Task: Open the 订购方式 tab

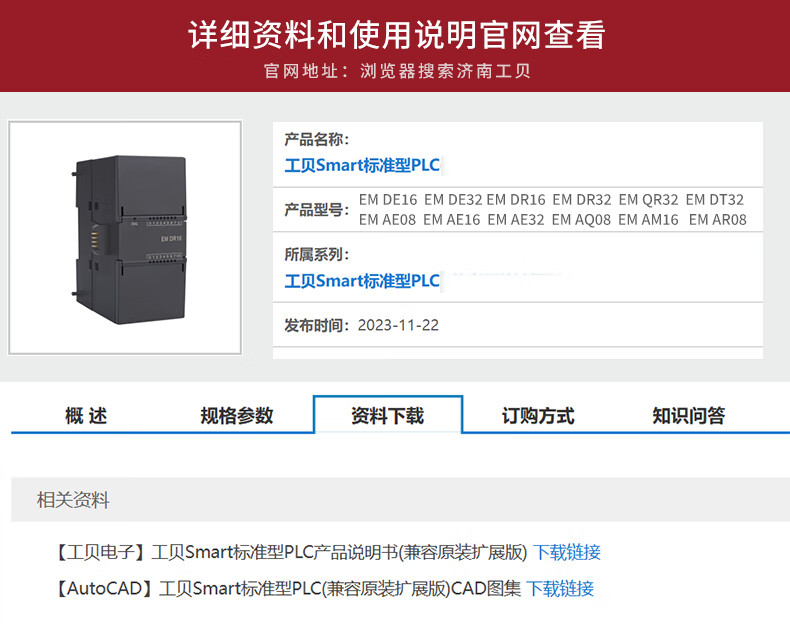Action: pos(538,416)
